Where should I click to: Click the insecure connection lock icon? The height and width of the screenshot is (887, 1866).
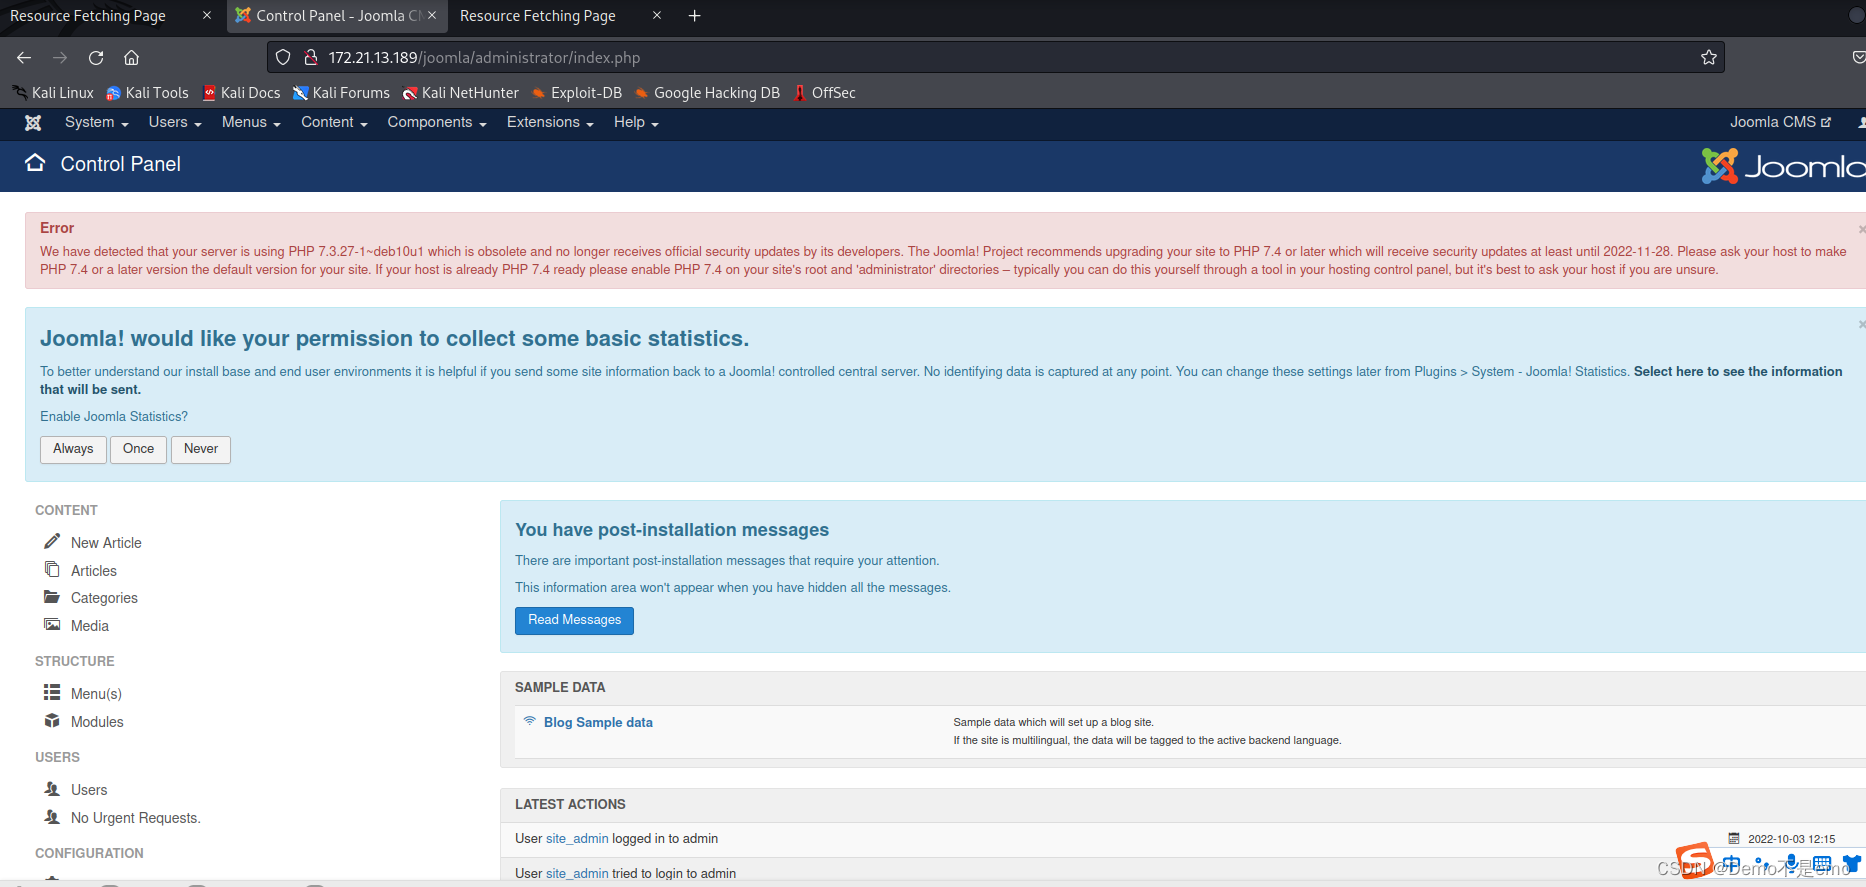tap(311, 57)
